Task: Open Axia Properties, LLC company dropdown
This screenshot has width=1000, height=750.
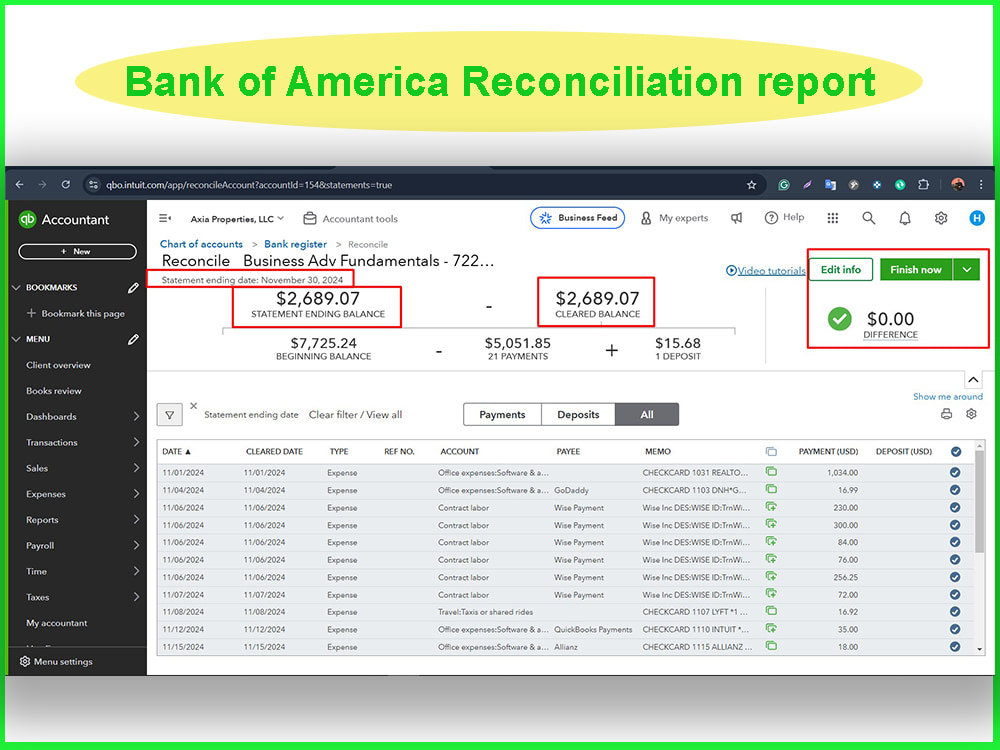Action: pyautogui.click(x=237, y=219)
